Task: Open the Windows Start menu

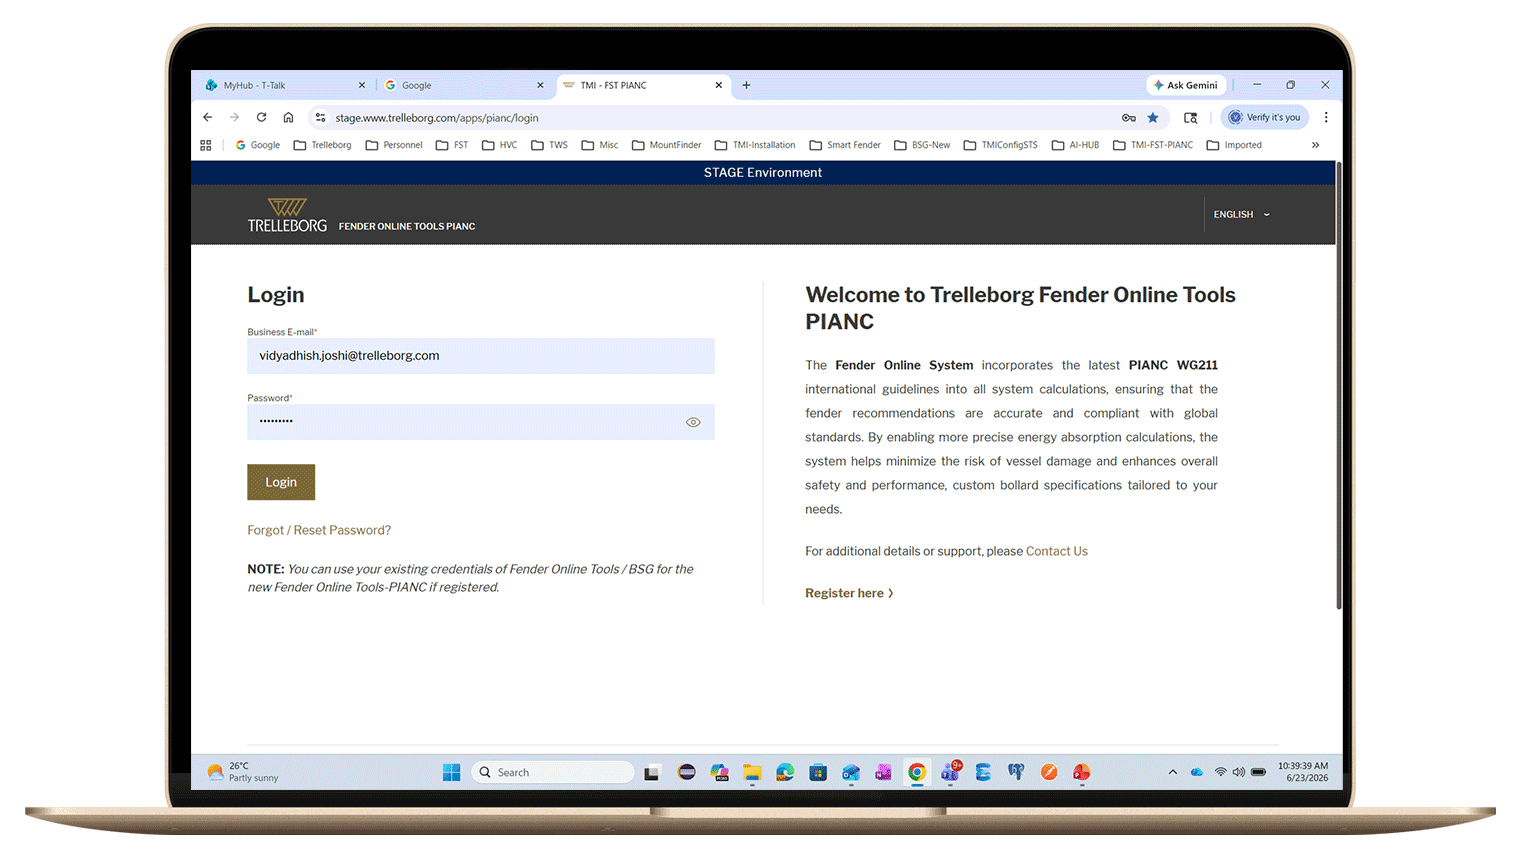Action: pos(452,772)
